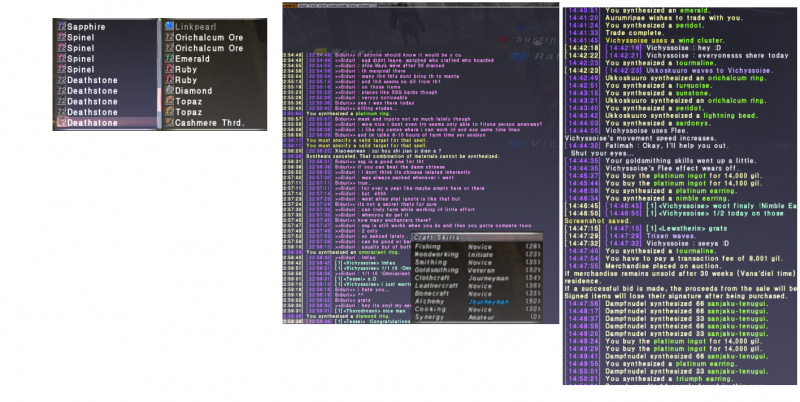Select the Cooking skill row
800x402 pixels.
[x=478, y=310]
